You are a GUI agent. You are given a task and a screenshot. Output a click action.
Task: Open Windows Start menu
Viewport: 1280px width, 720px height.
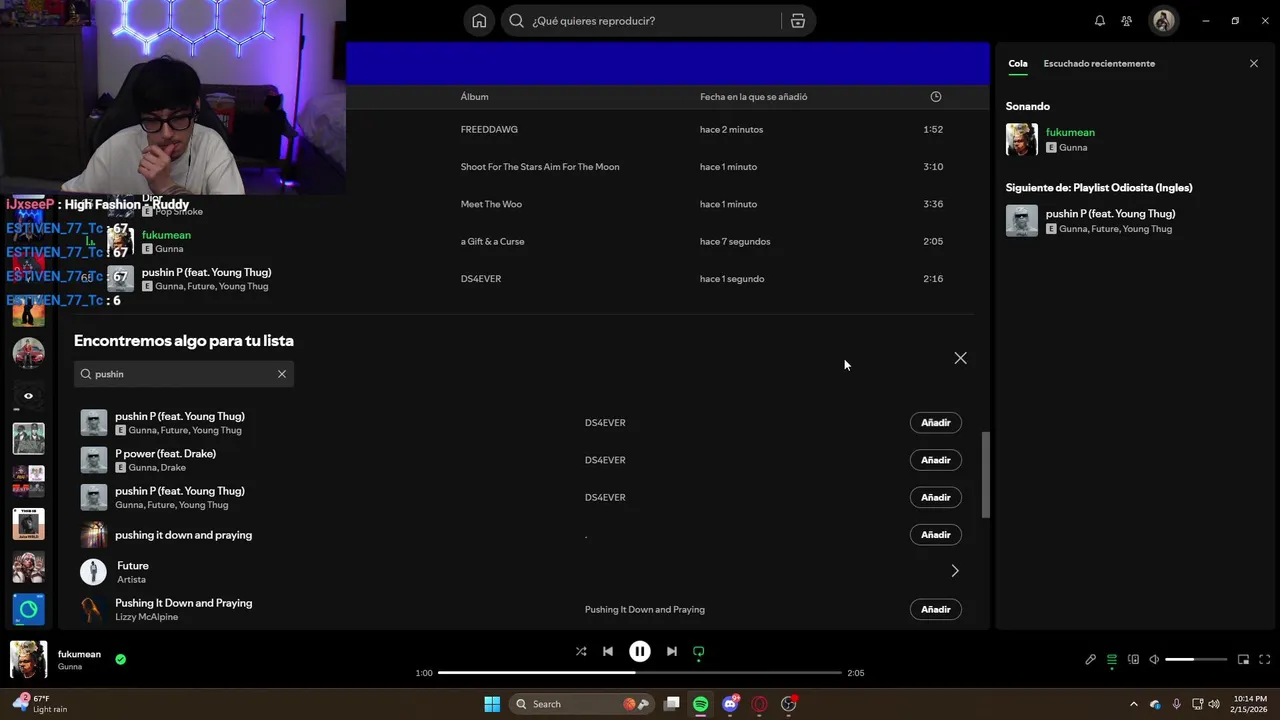click(x=492, y=704)
